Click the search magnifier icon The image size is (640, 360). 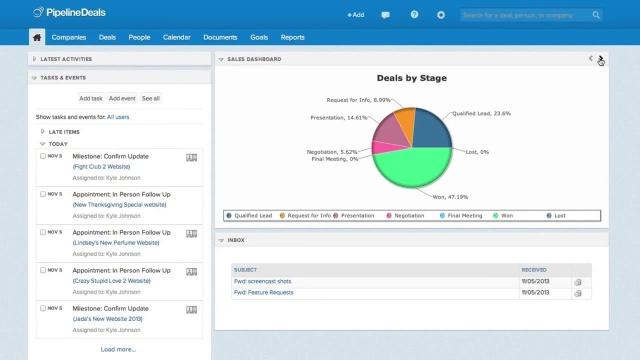click(x=596, y=15)
